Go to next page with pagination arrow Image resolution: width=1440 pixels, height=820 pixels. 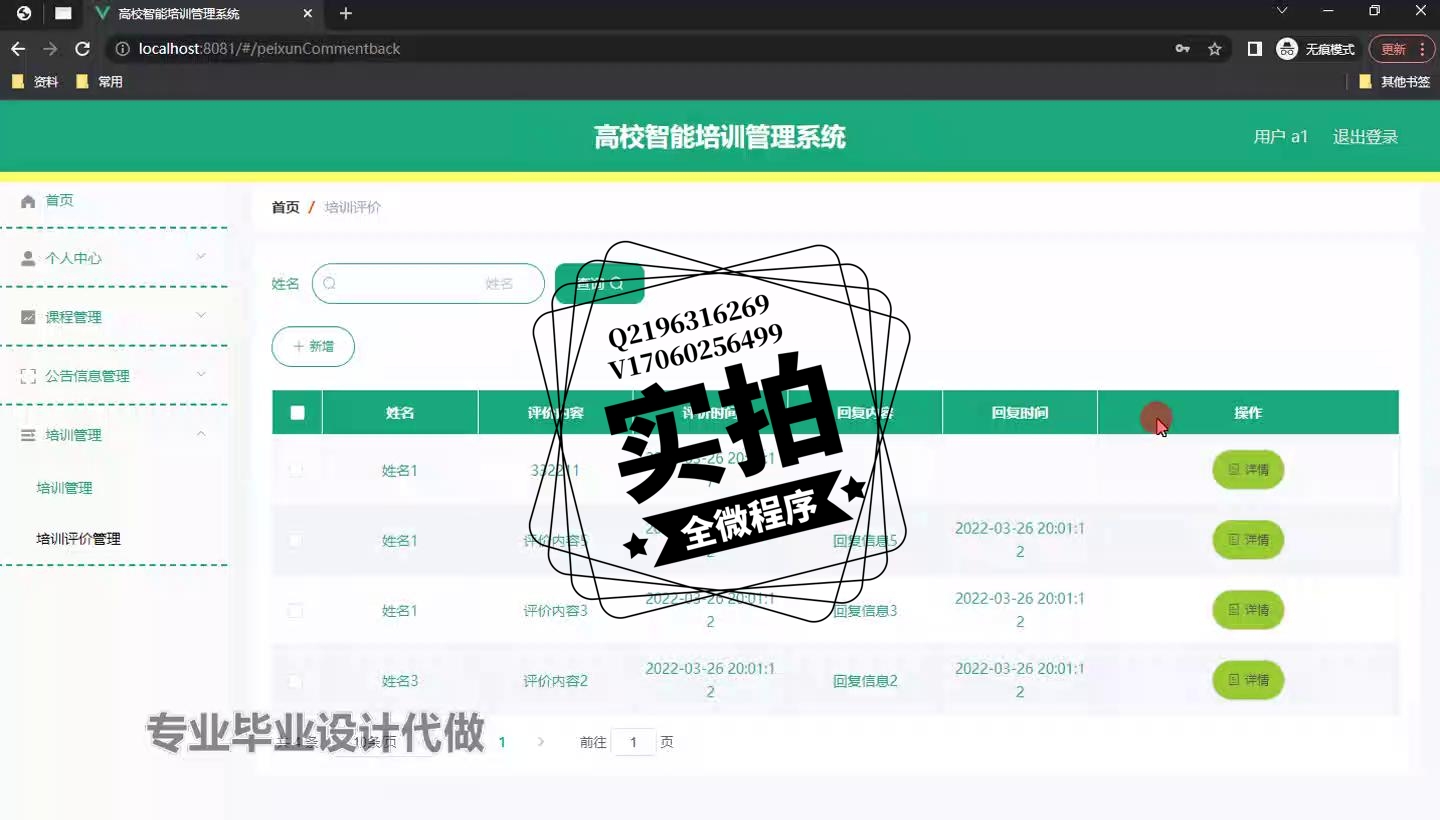(541, 742)
